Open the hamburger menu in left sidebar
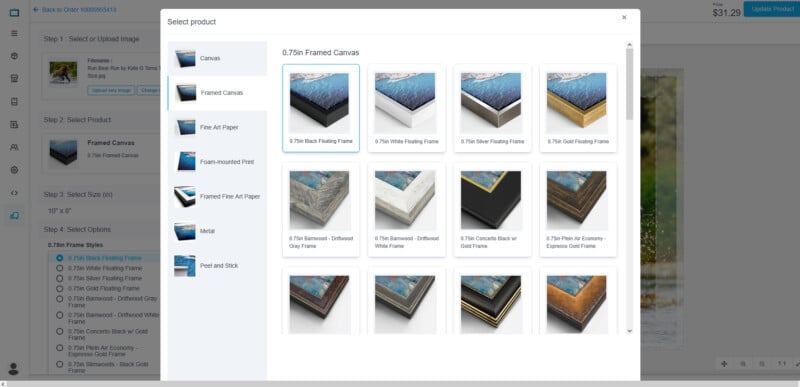 point(14,33)
